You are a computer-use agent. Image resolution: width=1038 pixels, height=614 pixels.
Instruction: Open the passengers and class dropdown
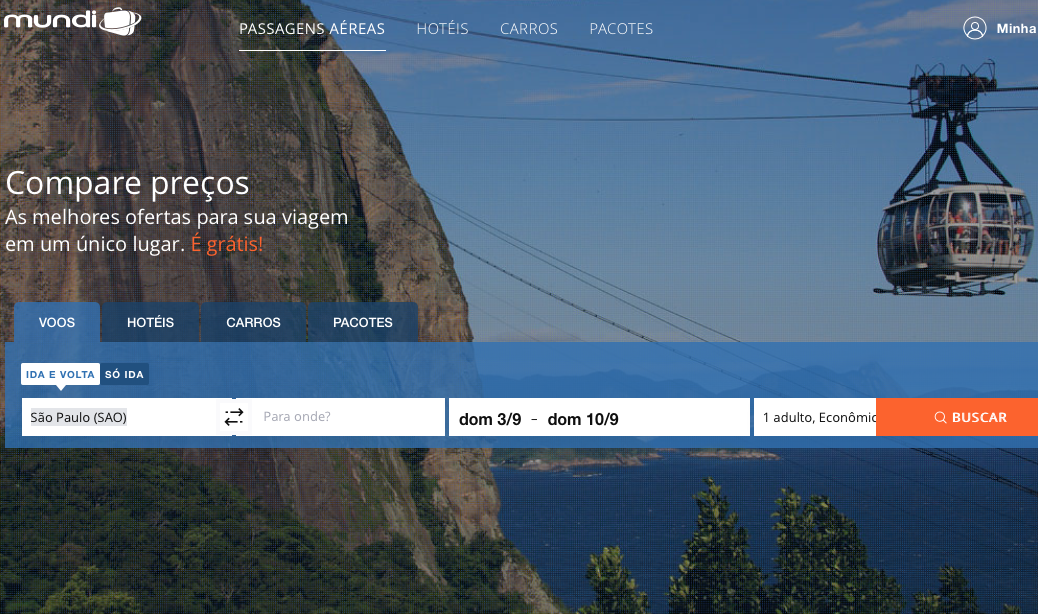pos(815,417)
